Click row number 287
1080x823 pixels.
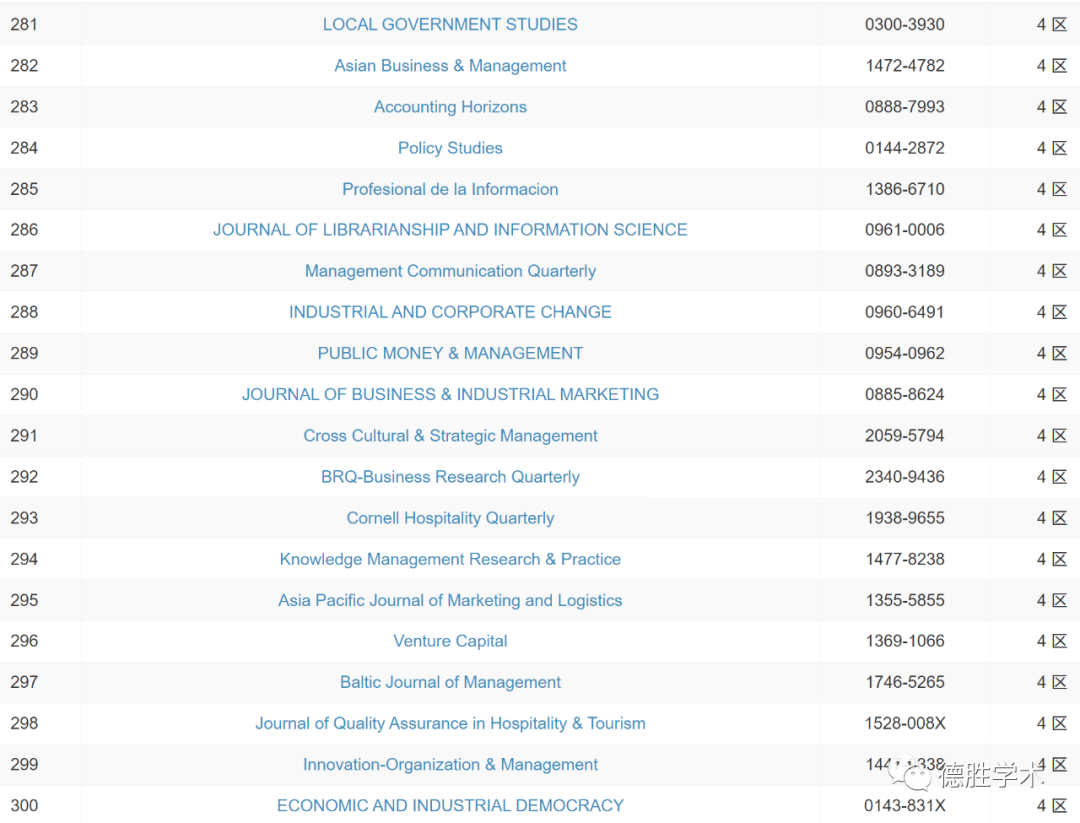coord(24,271)
